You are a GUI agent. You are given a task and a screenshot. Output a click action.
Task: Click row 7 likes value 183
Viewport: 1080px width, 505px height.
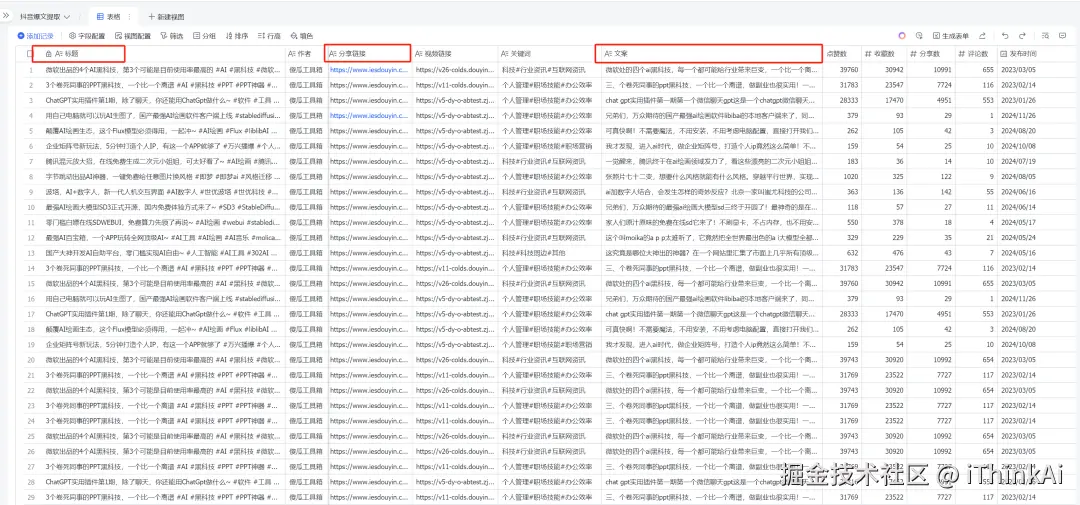coord(852,161)
